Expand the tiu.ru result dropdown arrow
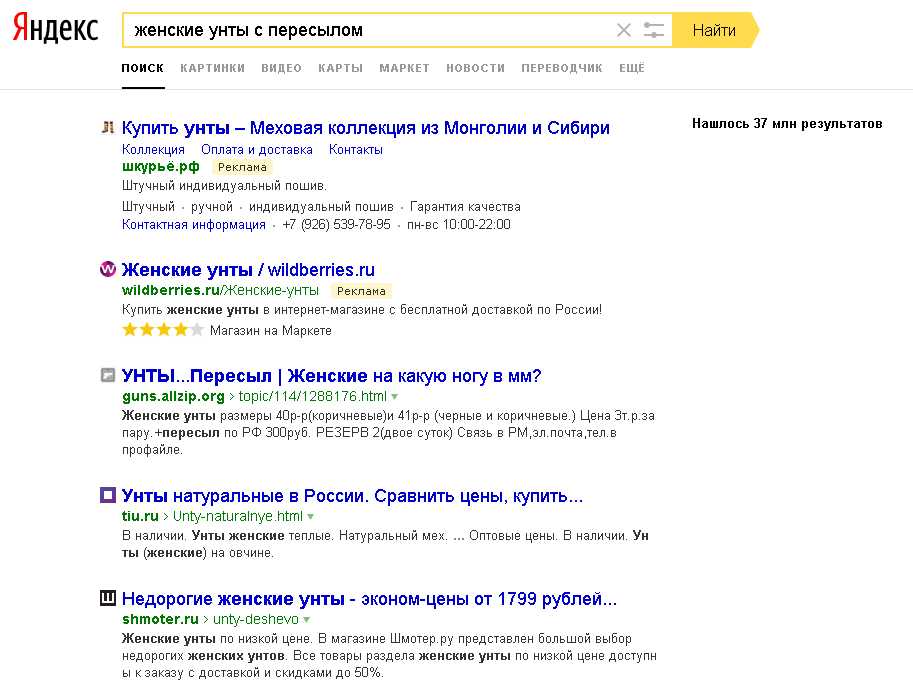The height and width of the screenshot is (693, 913). pyautogui.click(x=311, y=517)
